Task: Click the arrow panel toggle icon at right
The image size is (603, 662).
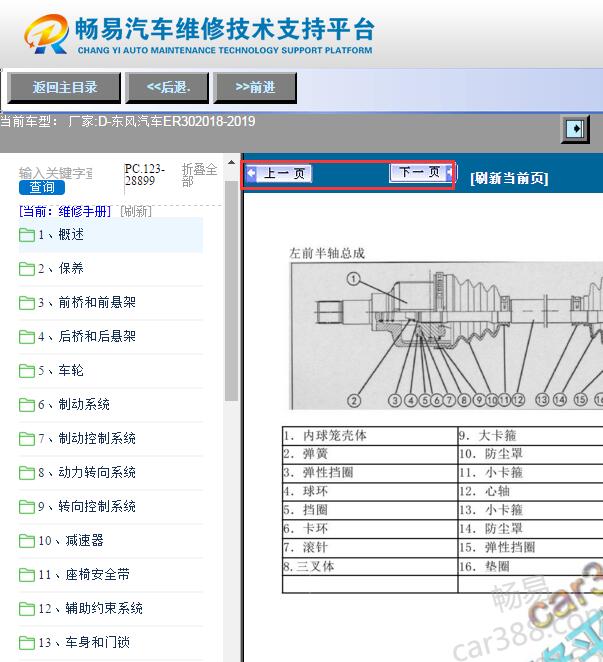Action: click(575, 128)
